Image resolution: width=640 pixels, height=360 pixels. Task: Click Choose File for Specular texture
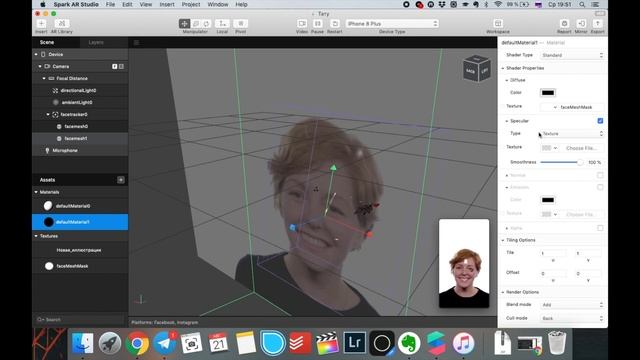582,148
